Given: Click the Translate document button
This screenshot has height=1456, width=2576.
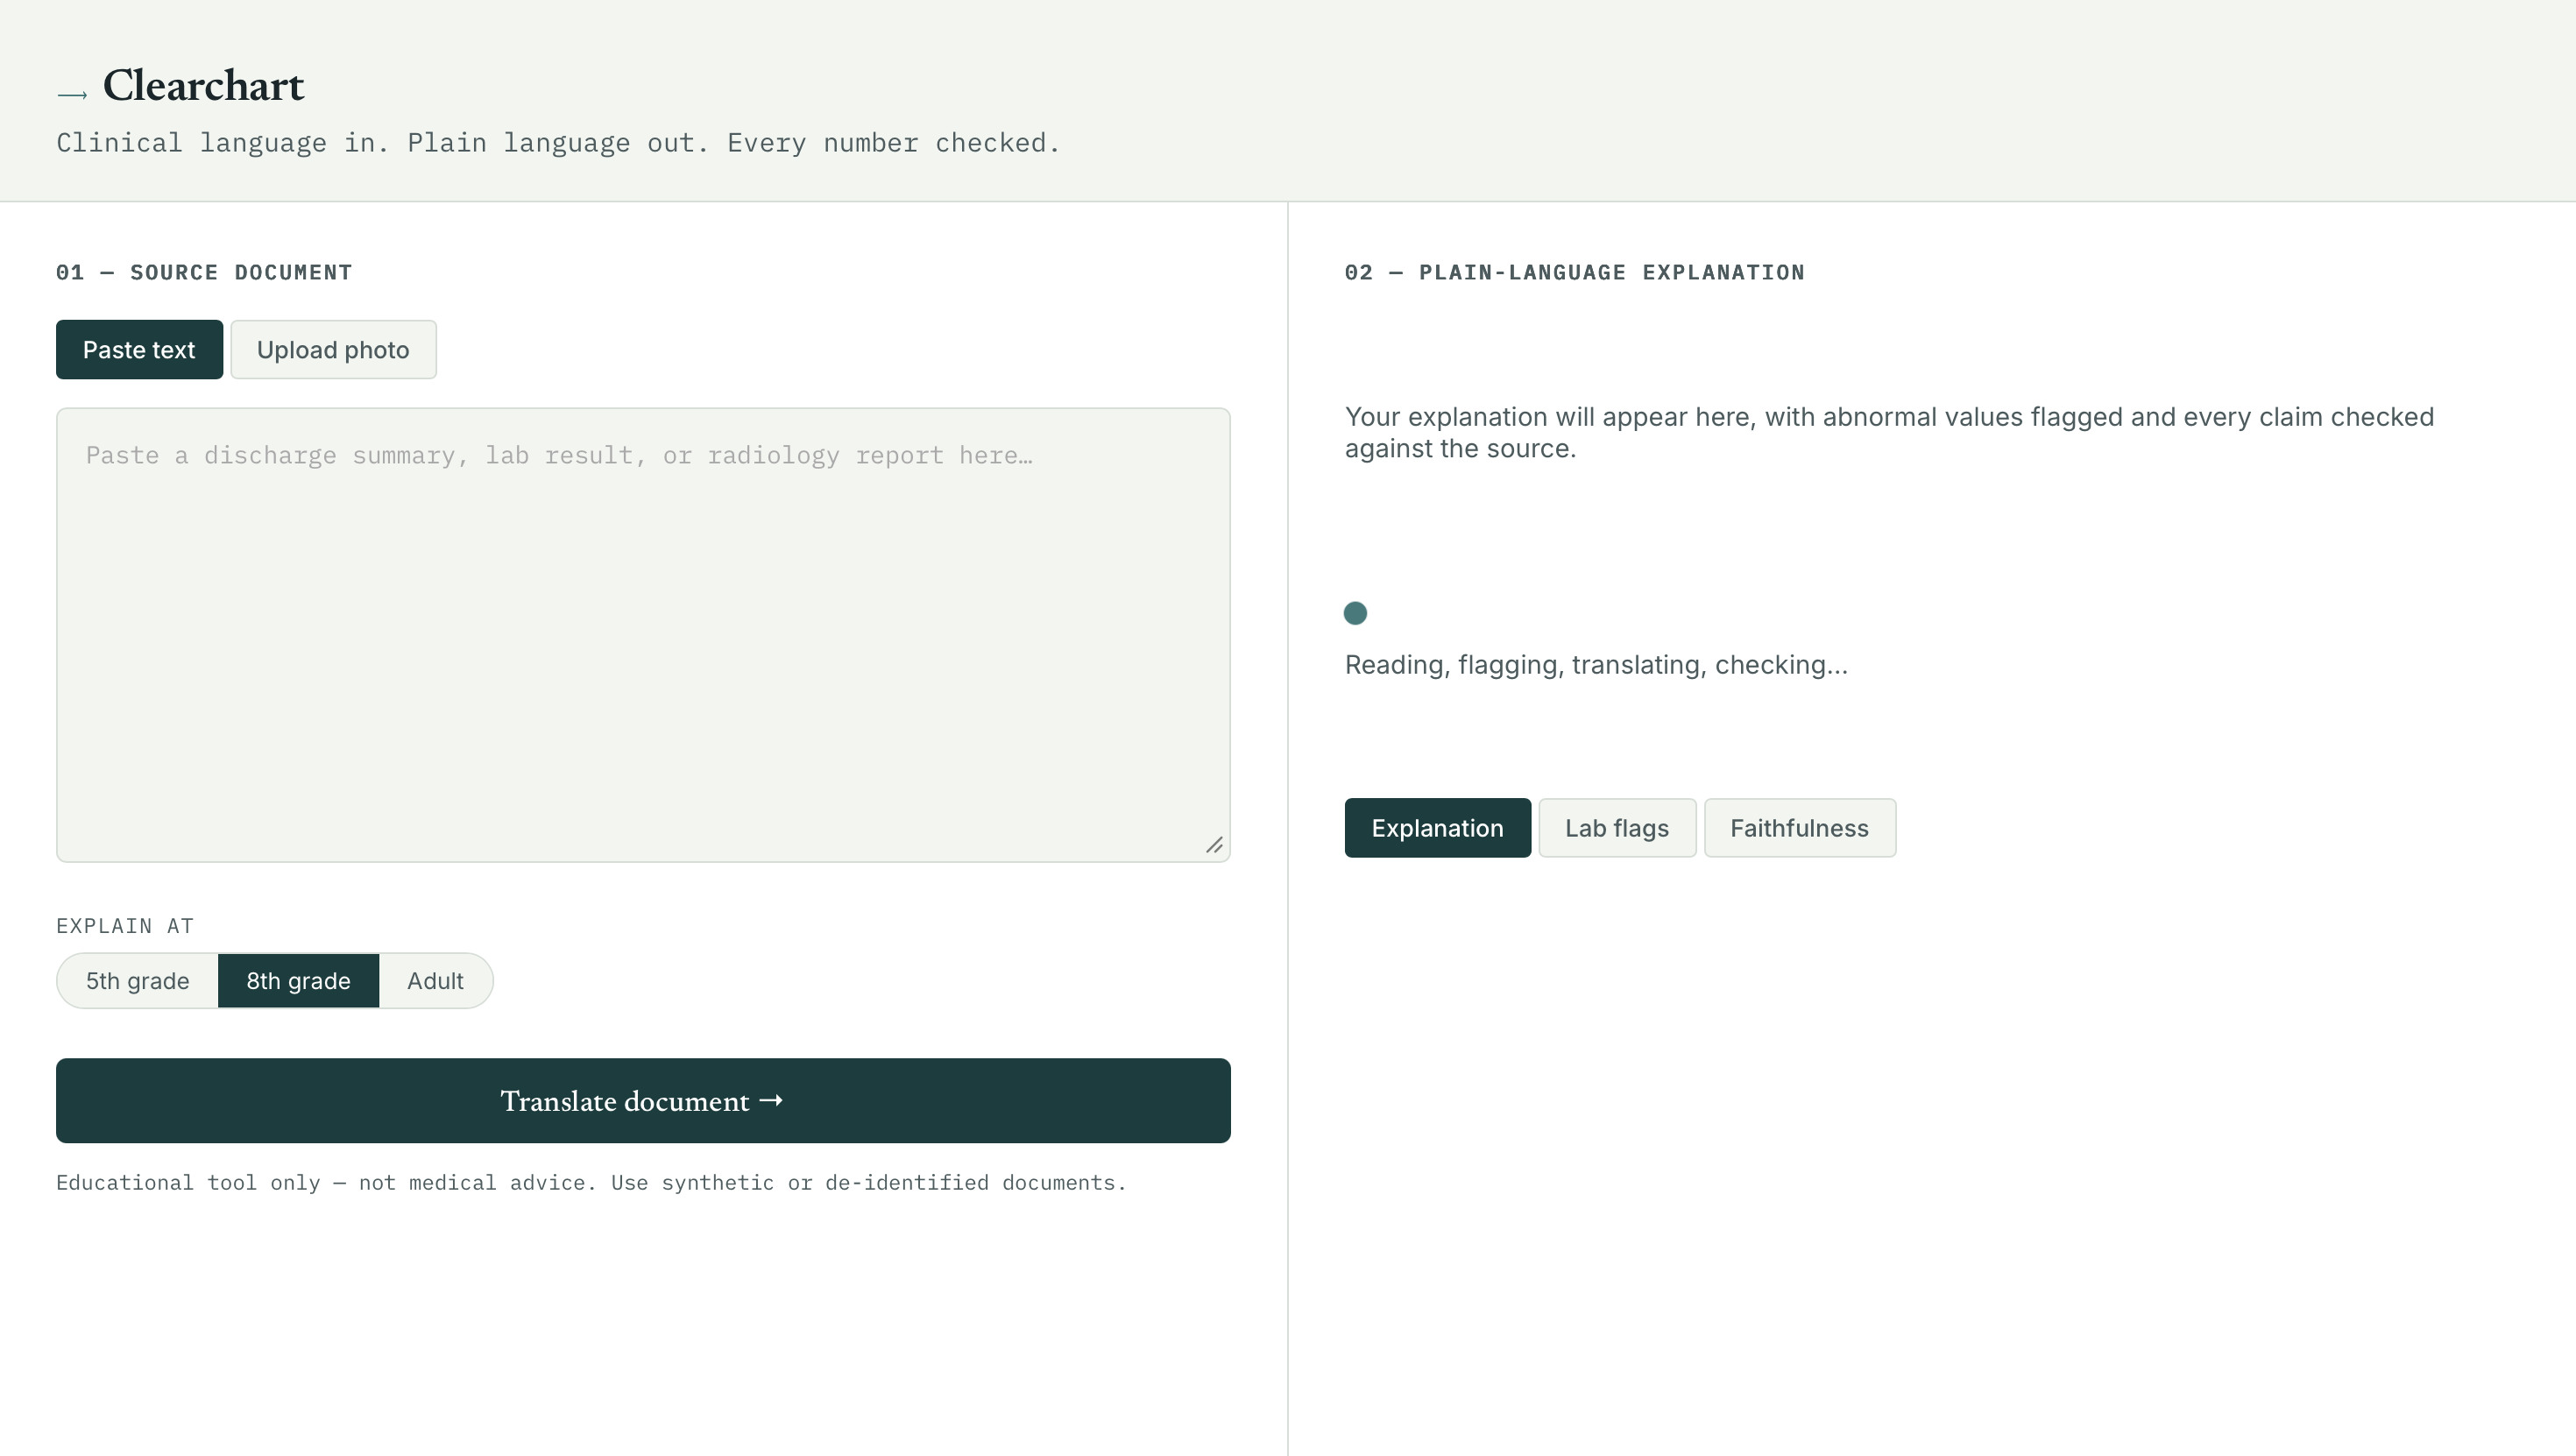Looking at the screenshot, I should [643, 1101].
